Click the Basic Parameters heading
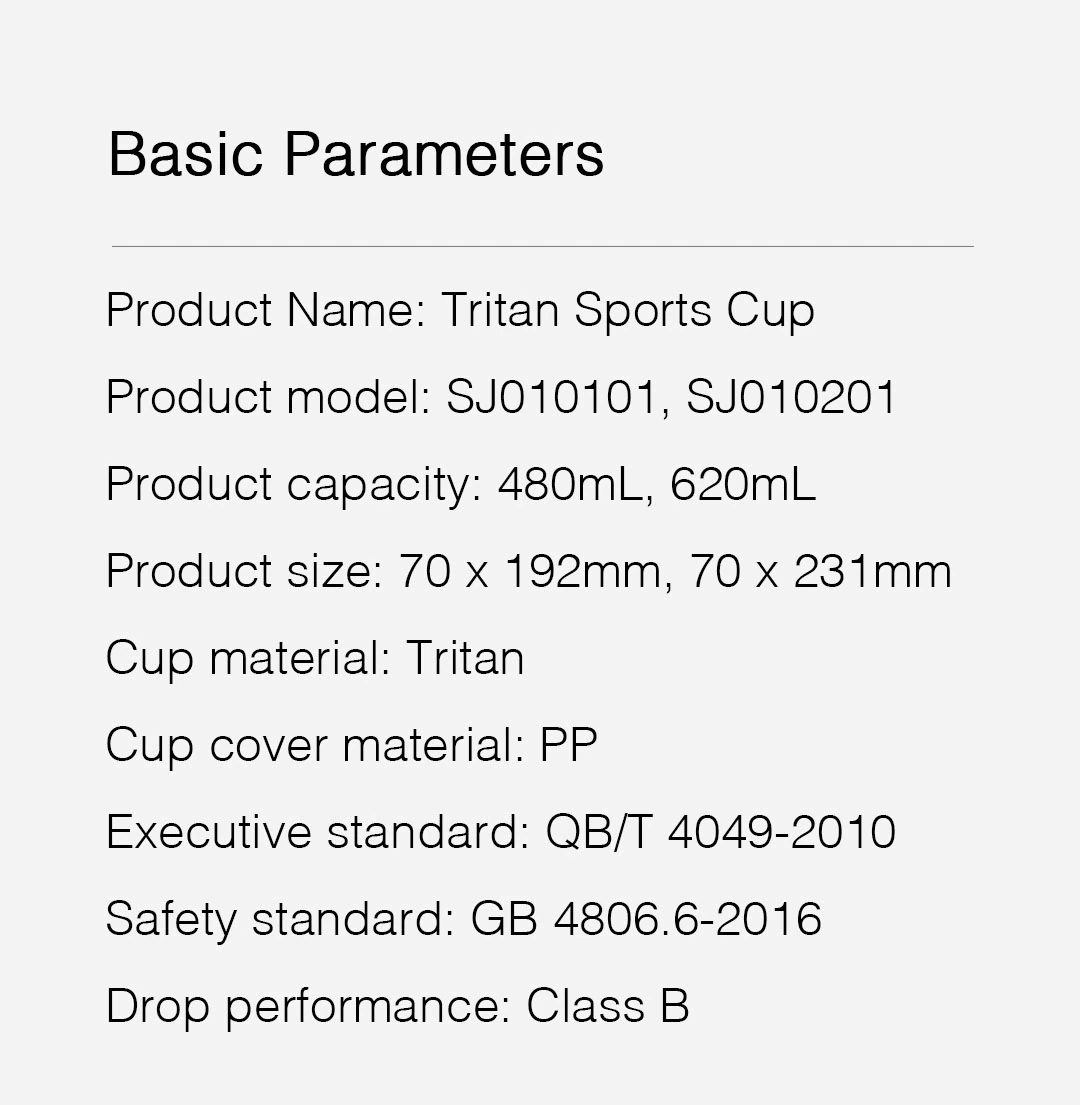 point(356,155)
